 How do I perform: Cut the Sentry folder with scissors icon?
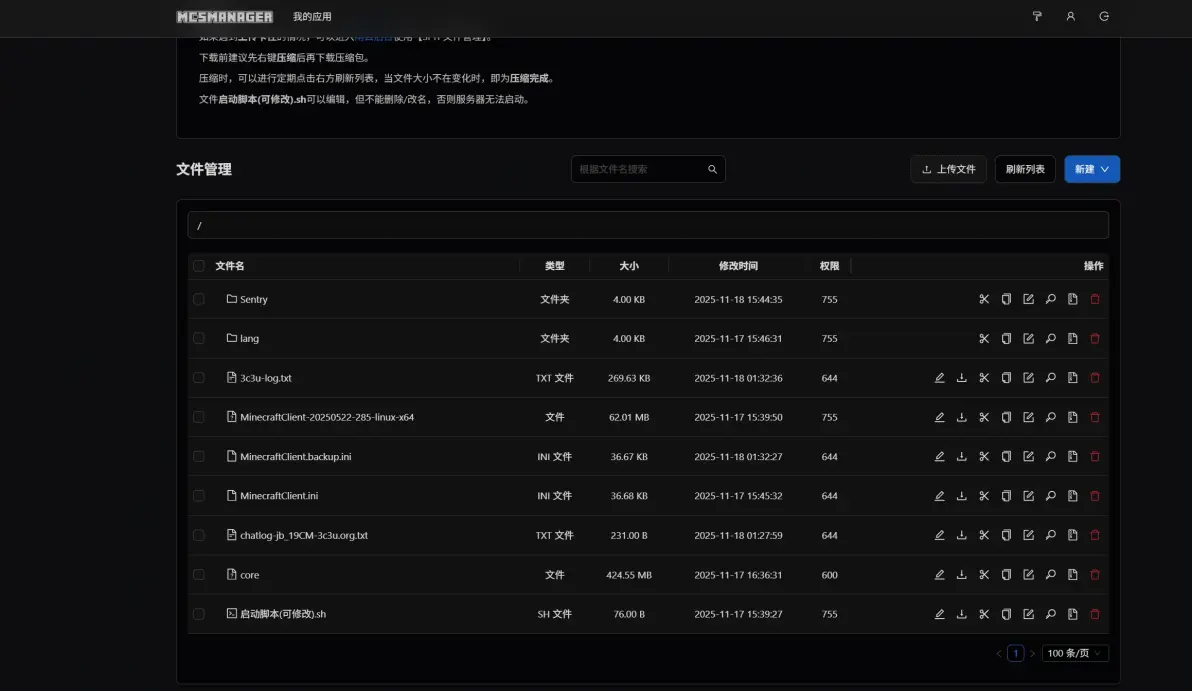point(984,300)
